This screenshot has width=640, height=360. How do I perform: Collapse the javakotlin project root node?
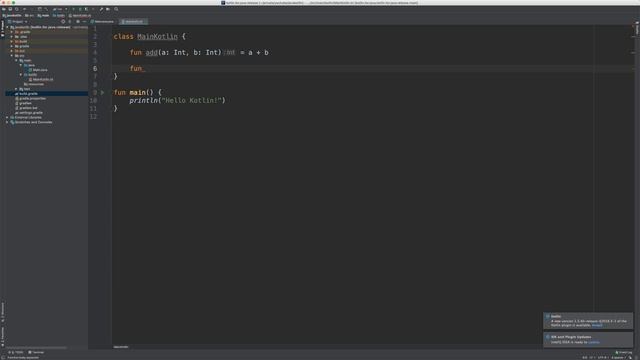click(x=7, y=27)
